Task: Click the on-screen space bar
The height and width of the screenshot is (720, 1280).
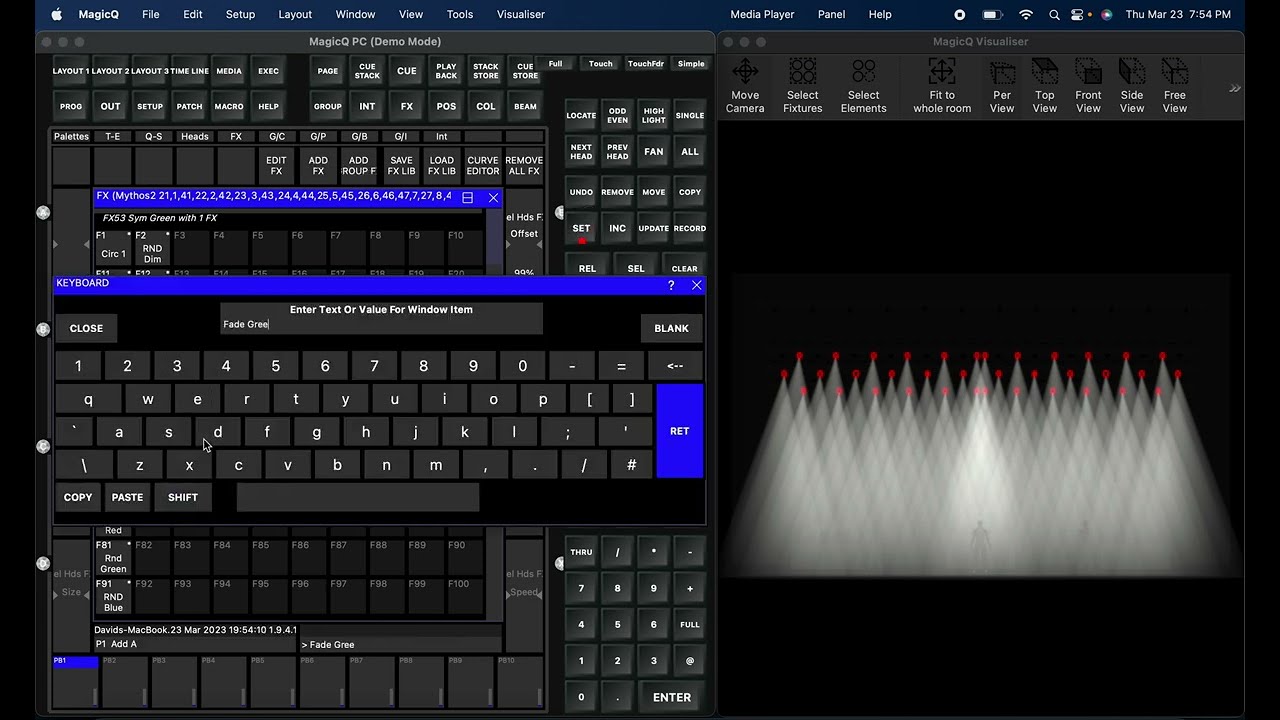Action: 358,497
